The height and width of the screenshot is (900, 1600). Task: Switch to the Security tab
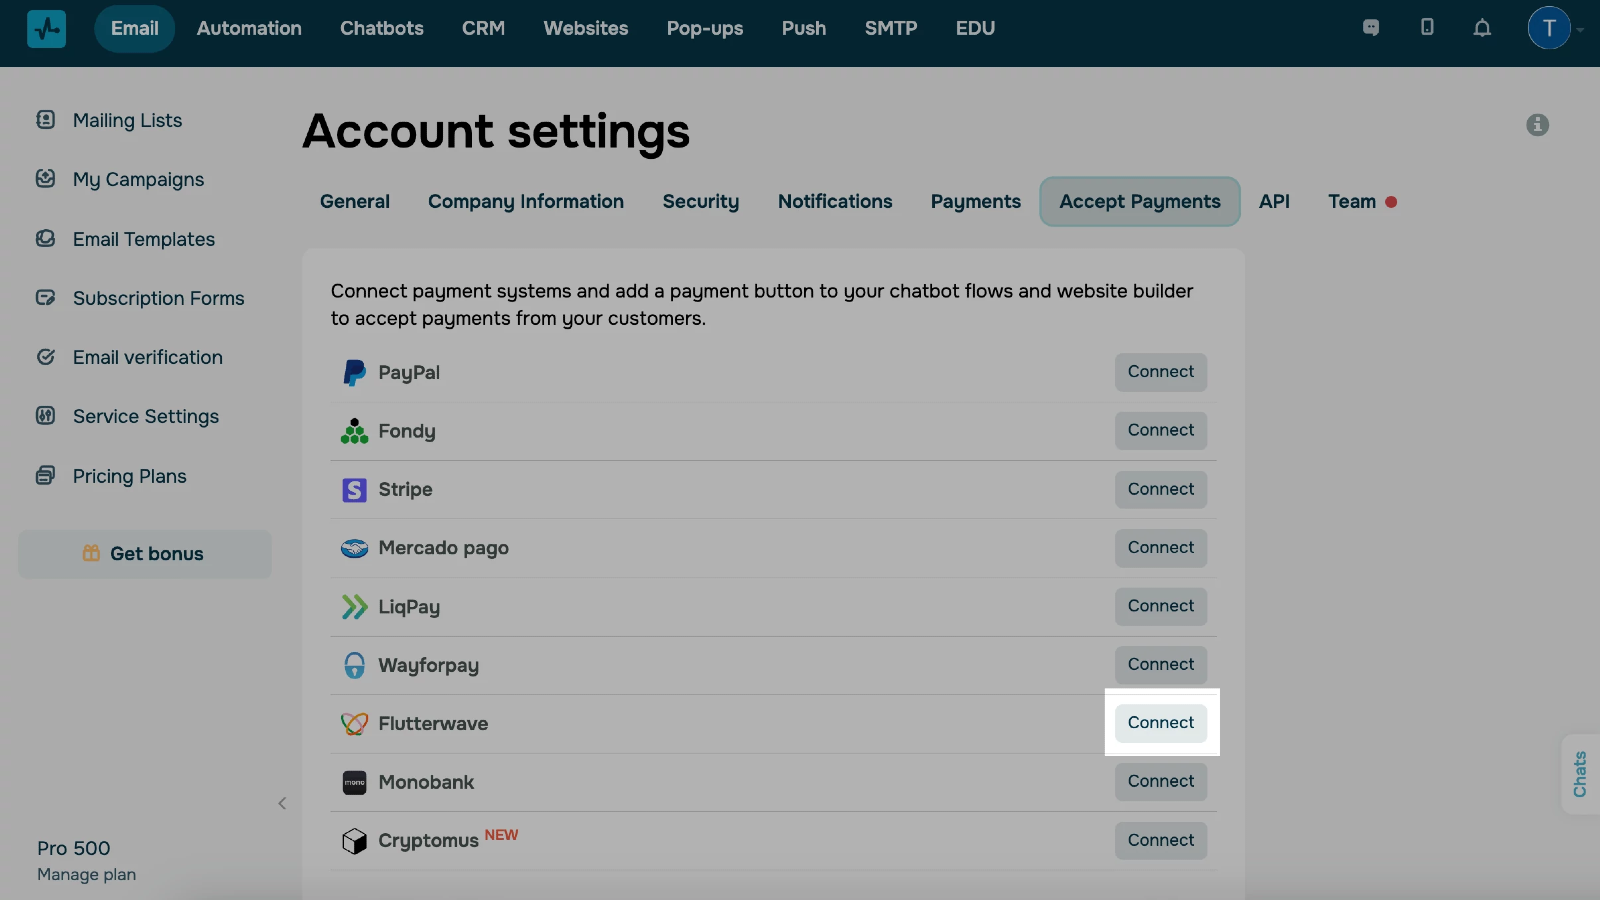click(700, 202)
